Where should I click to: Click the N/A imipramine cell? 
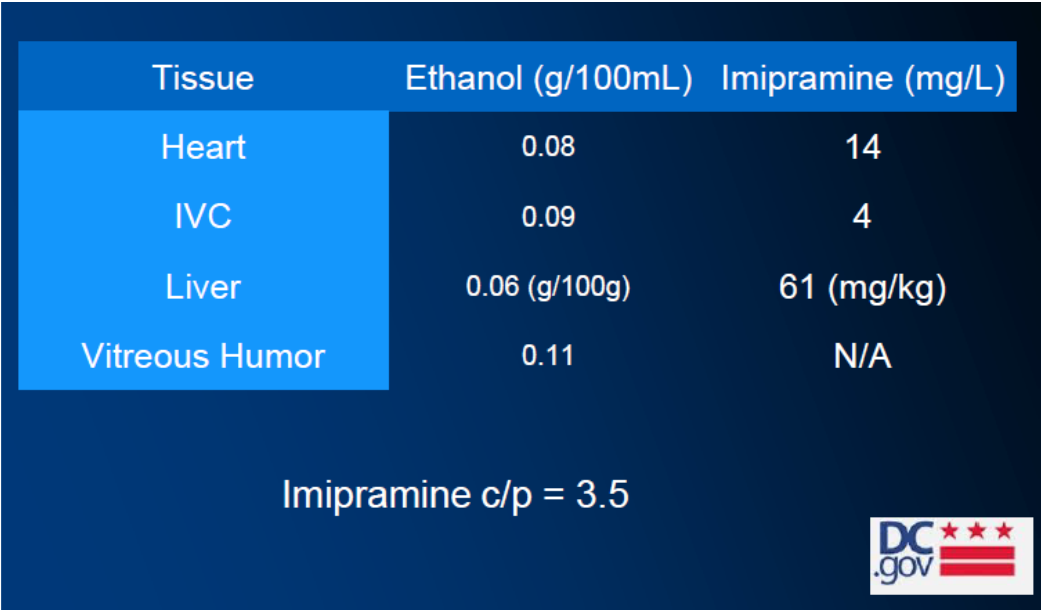pyautogui.click(x=862, y=357)
